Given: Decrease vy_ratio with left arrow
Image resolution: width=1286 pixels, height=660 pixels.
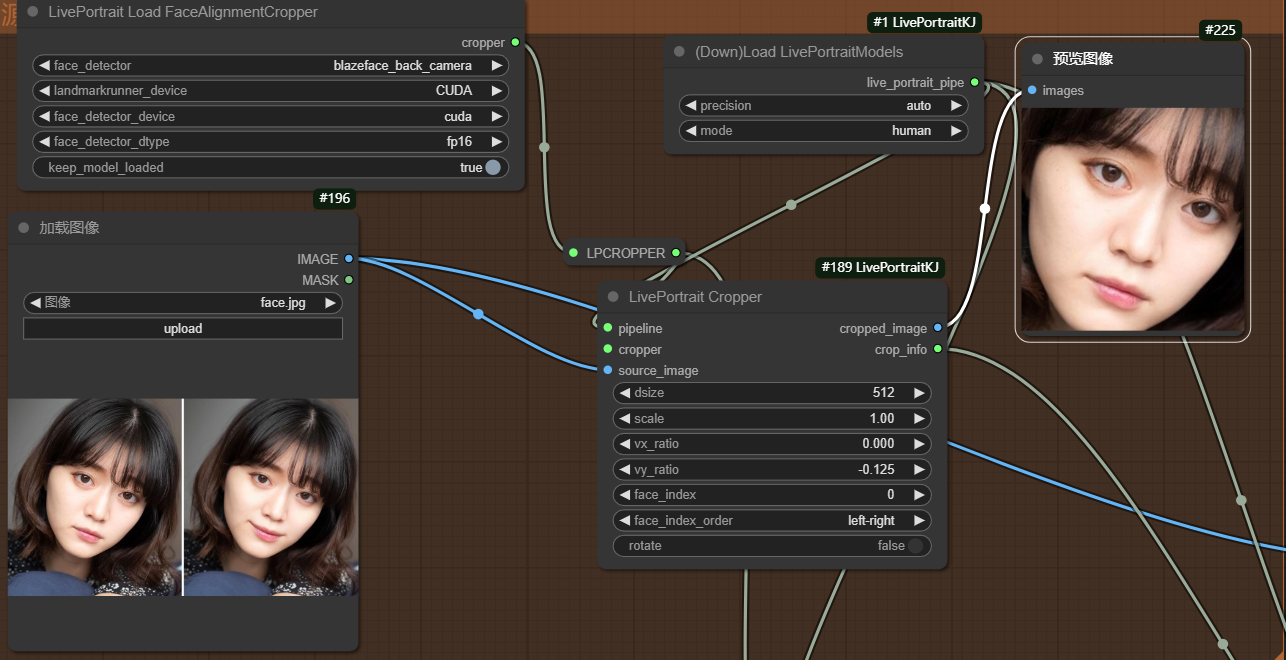Looking at the screenshot, I should [625, 470].
